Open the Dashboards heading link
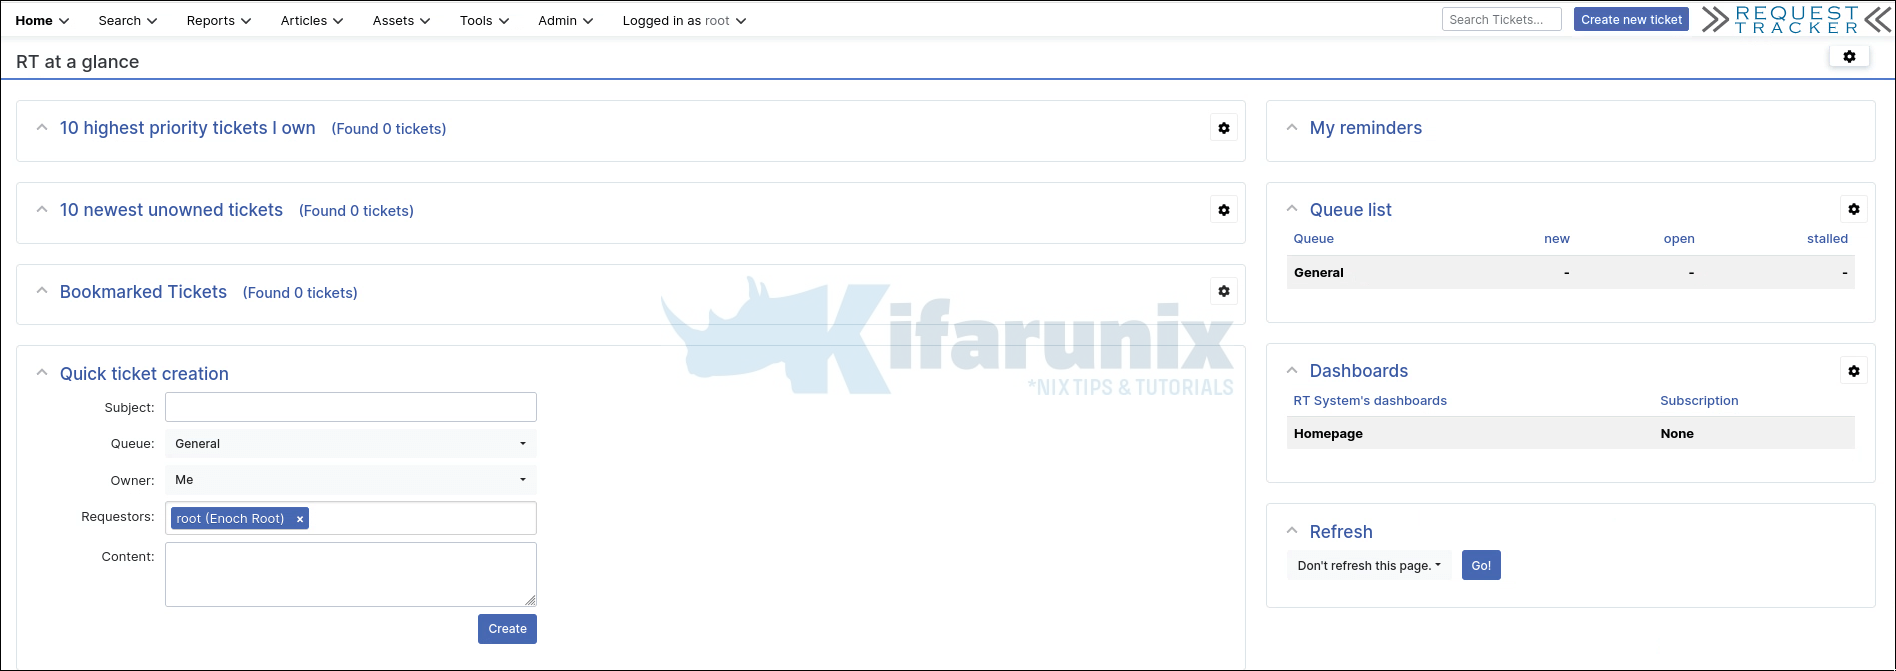1896x671 pixels. (1359, 371)
